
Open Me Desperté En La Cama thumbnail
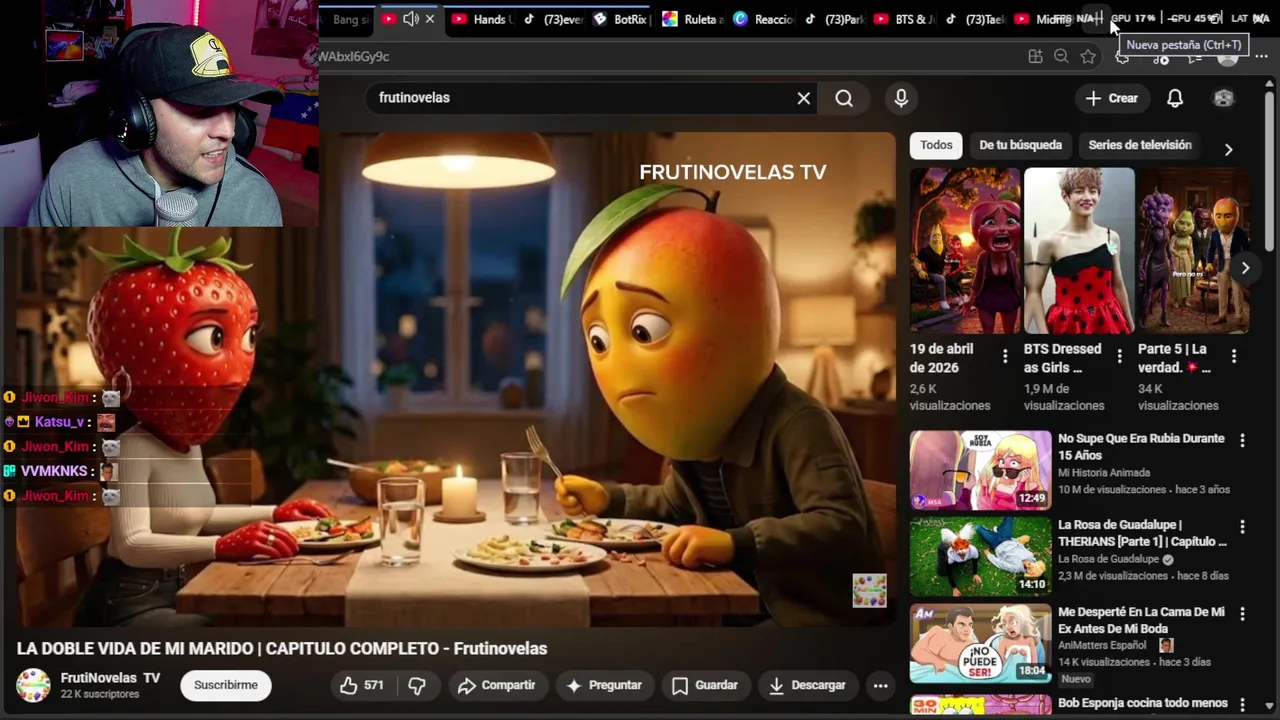click(x=980, y=643)
